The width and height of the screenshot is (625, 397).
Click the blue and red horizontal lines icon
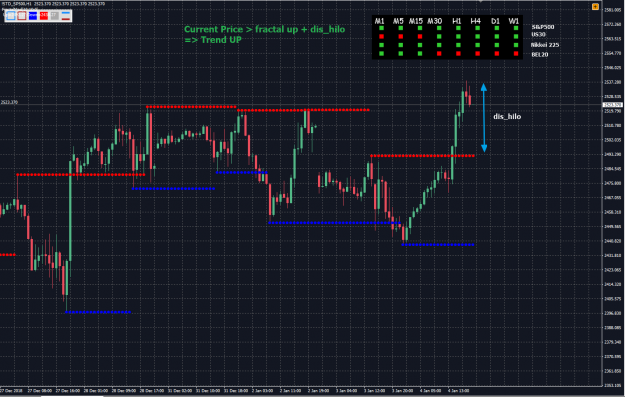coord(66,16)
